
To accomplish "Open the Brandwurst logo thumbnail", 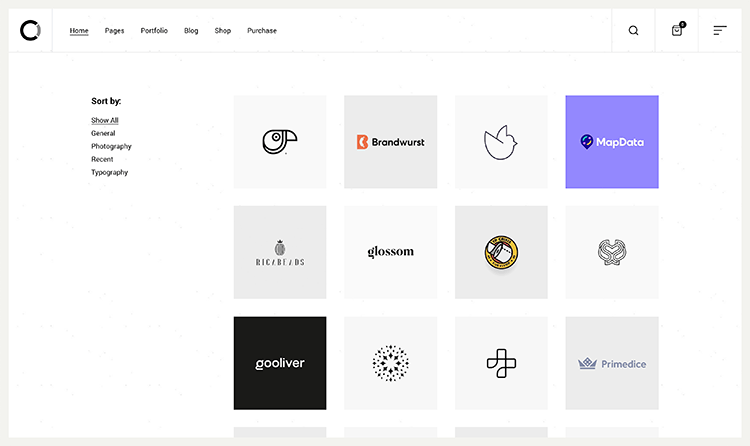I will tap(390, 142).
